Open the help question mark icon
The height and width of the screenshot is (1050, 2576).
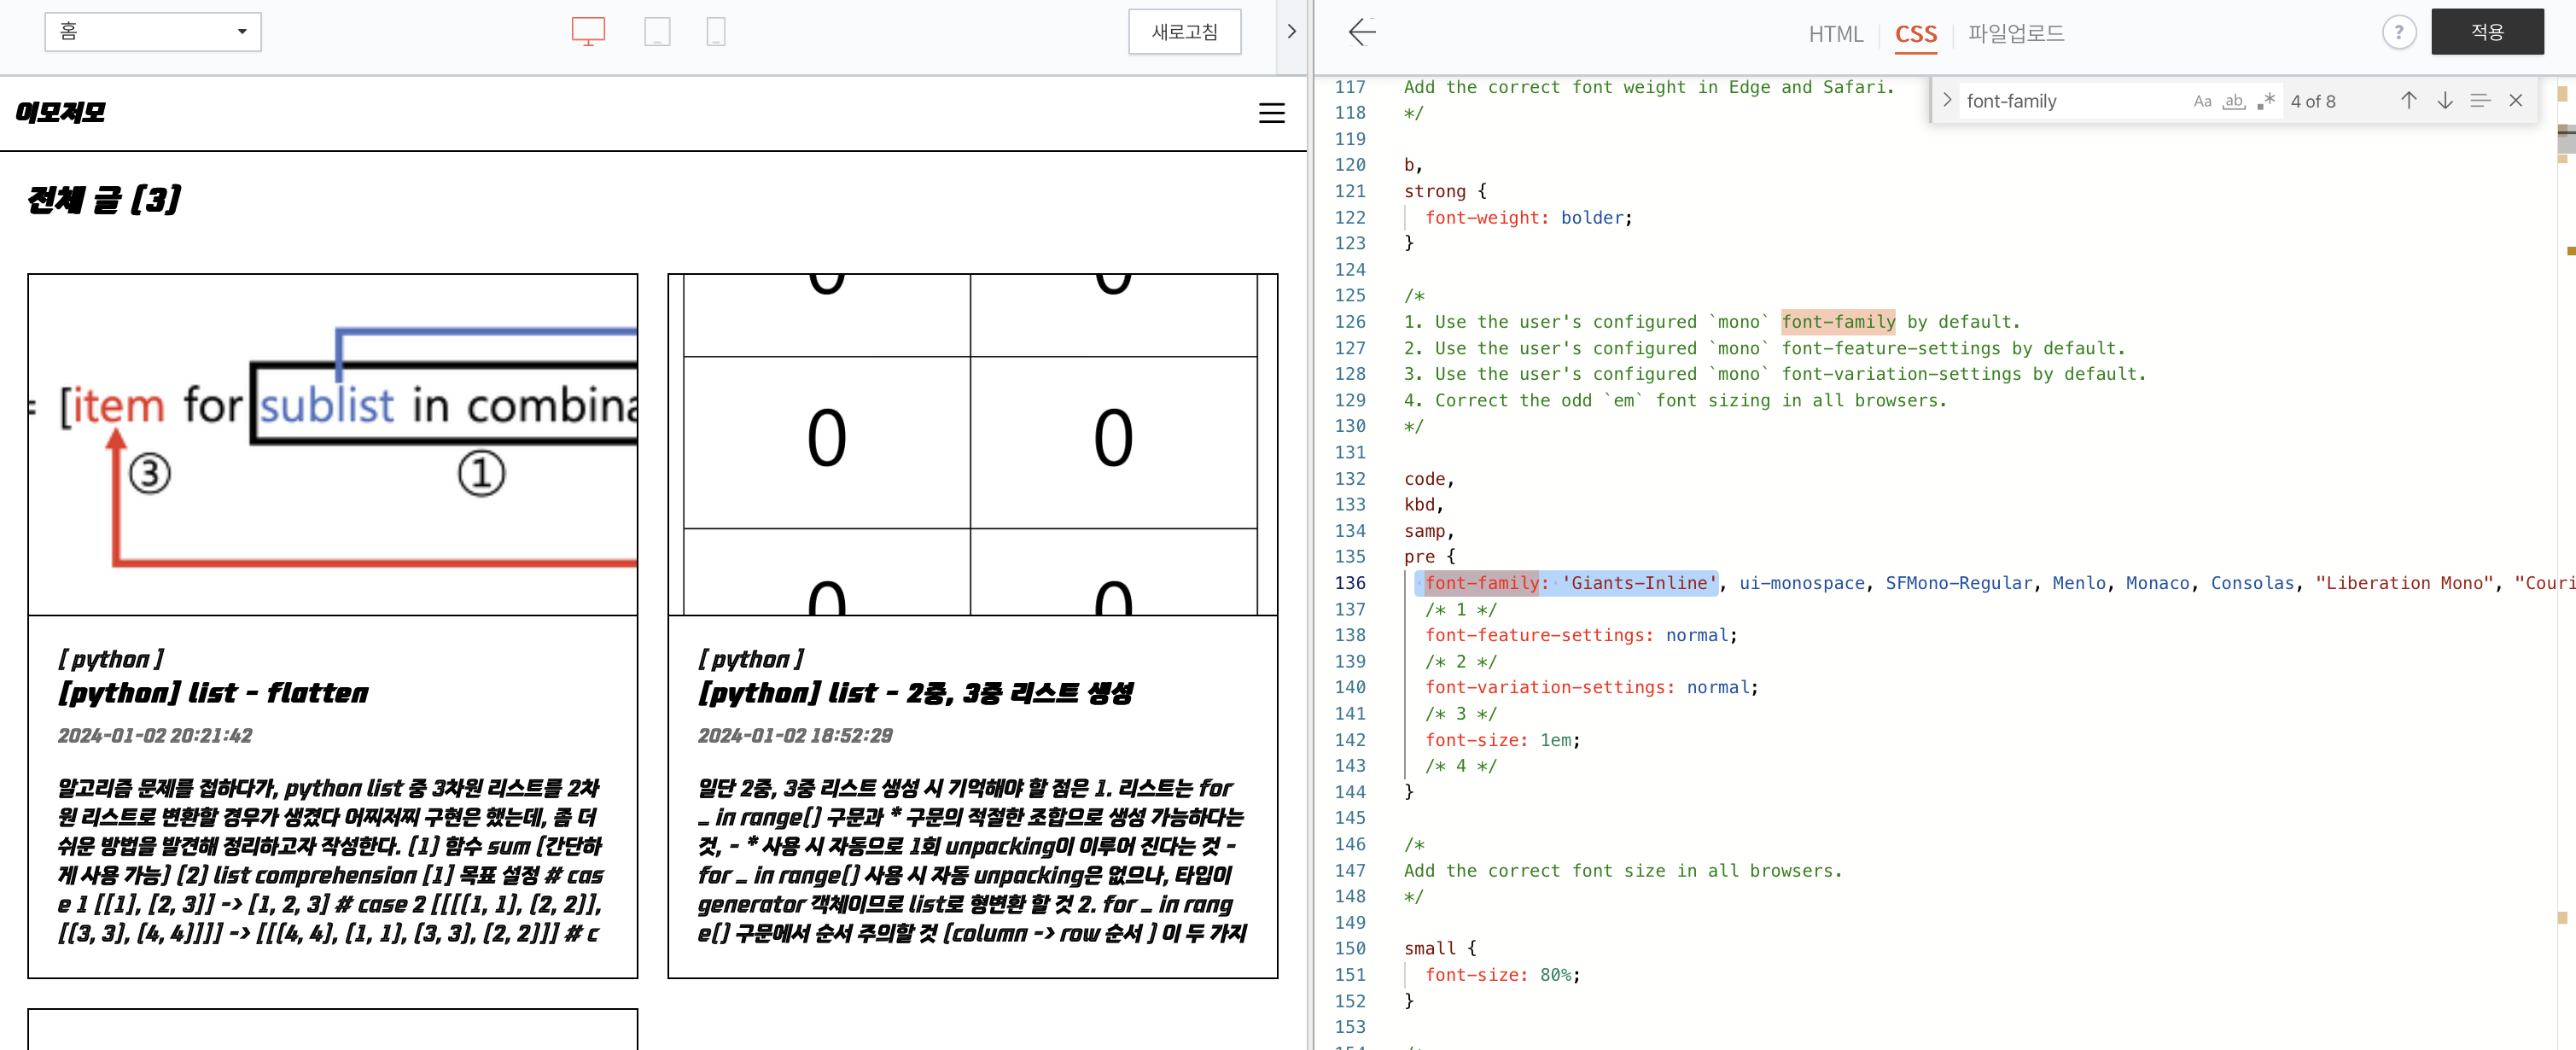(2398, 32)
